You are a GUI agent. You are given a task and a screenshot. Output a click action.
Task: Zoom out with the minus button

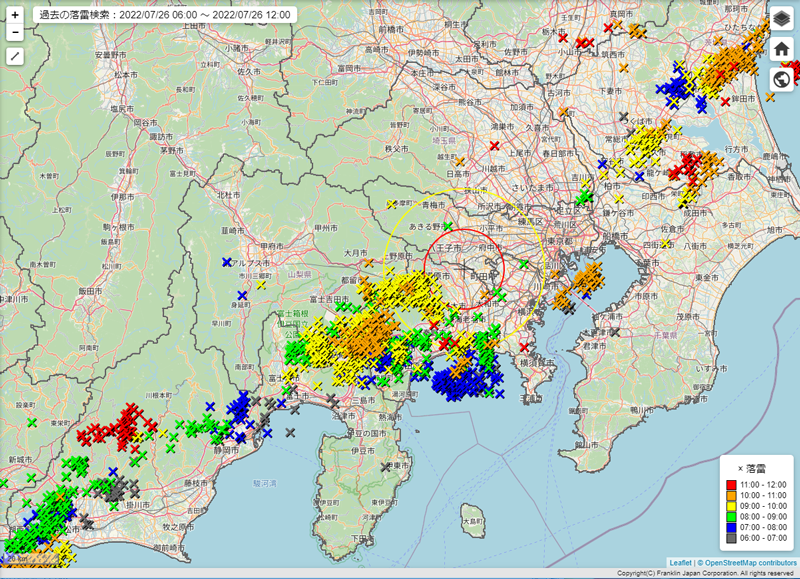(15, 33)
